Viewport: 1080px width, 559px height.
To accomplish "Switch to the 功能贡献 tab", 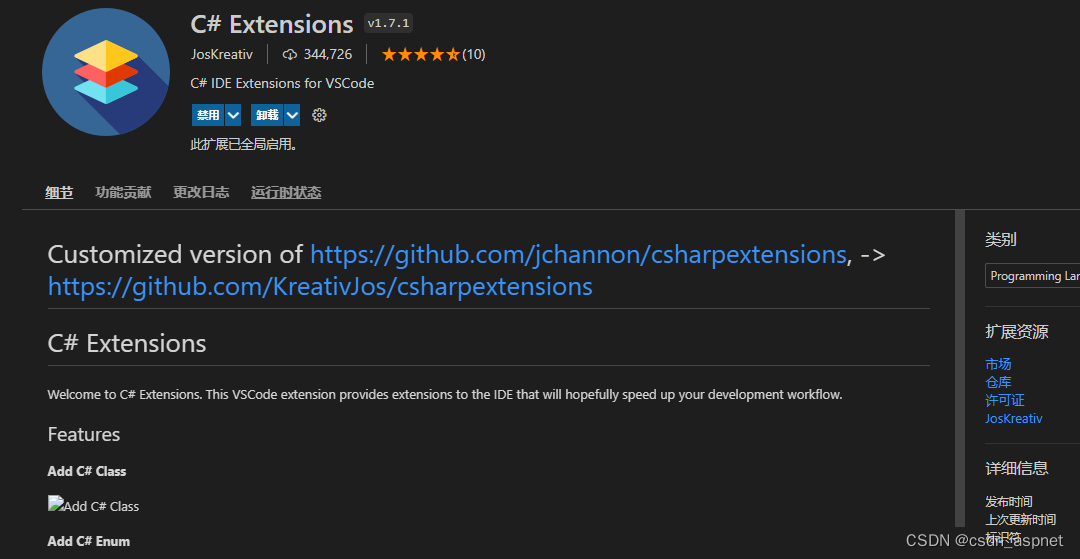I will [x=123, y=193].
